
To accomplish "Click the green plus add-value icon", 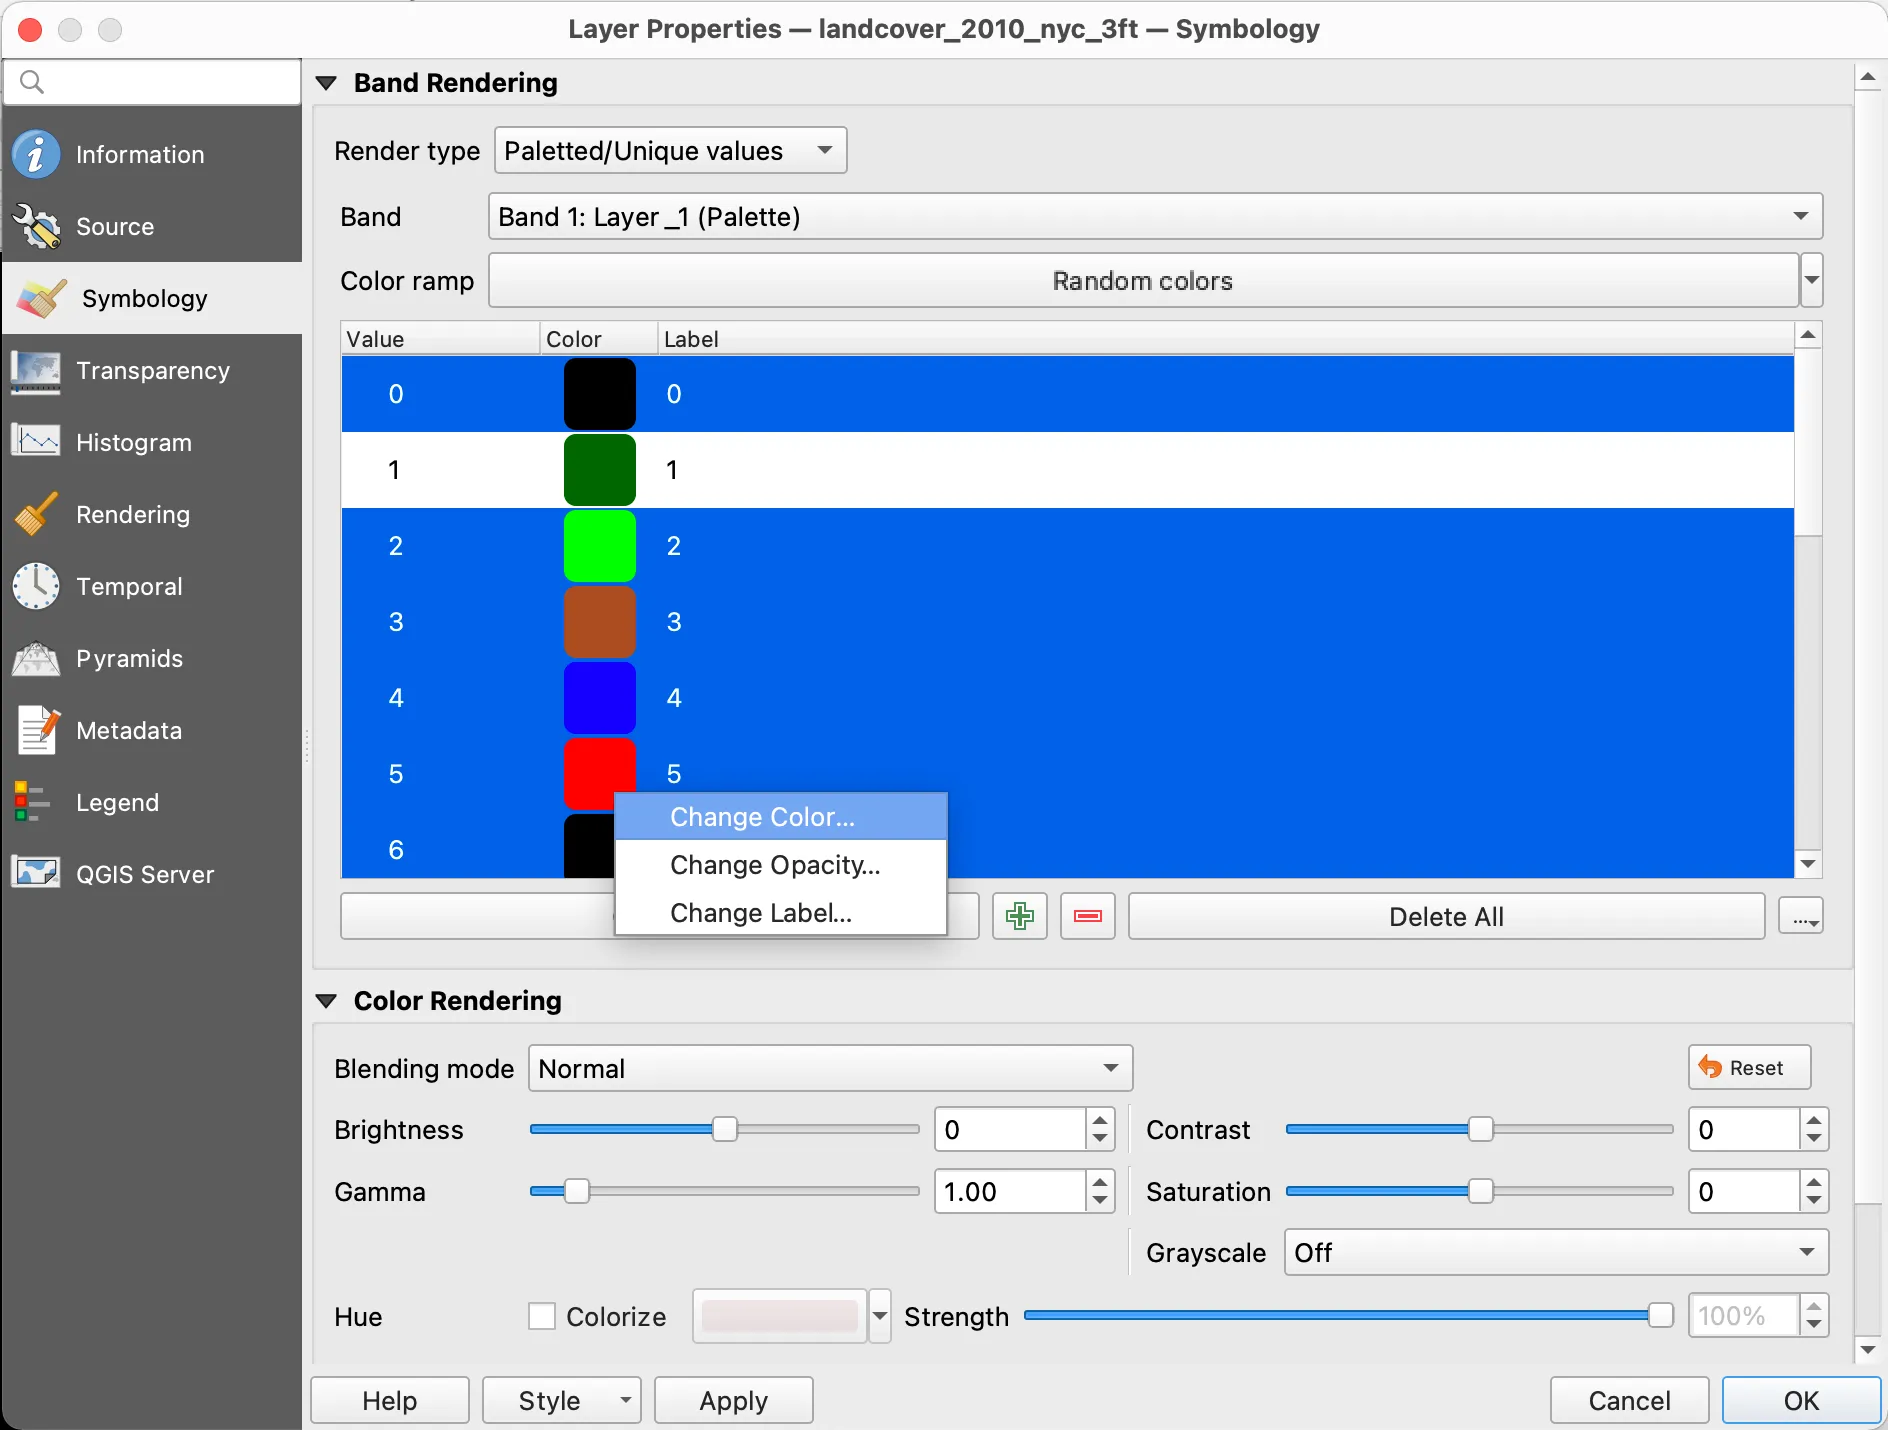I will [x=1019, y=916].
